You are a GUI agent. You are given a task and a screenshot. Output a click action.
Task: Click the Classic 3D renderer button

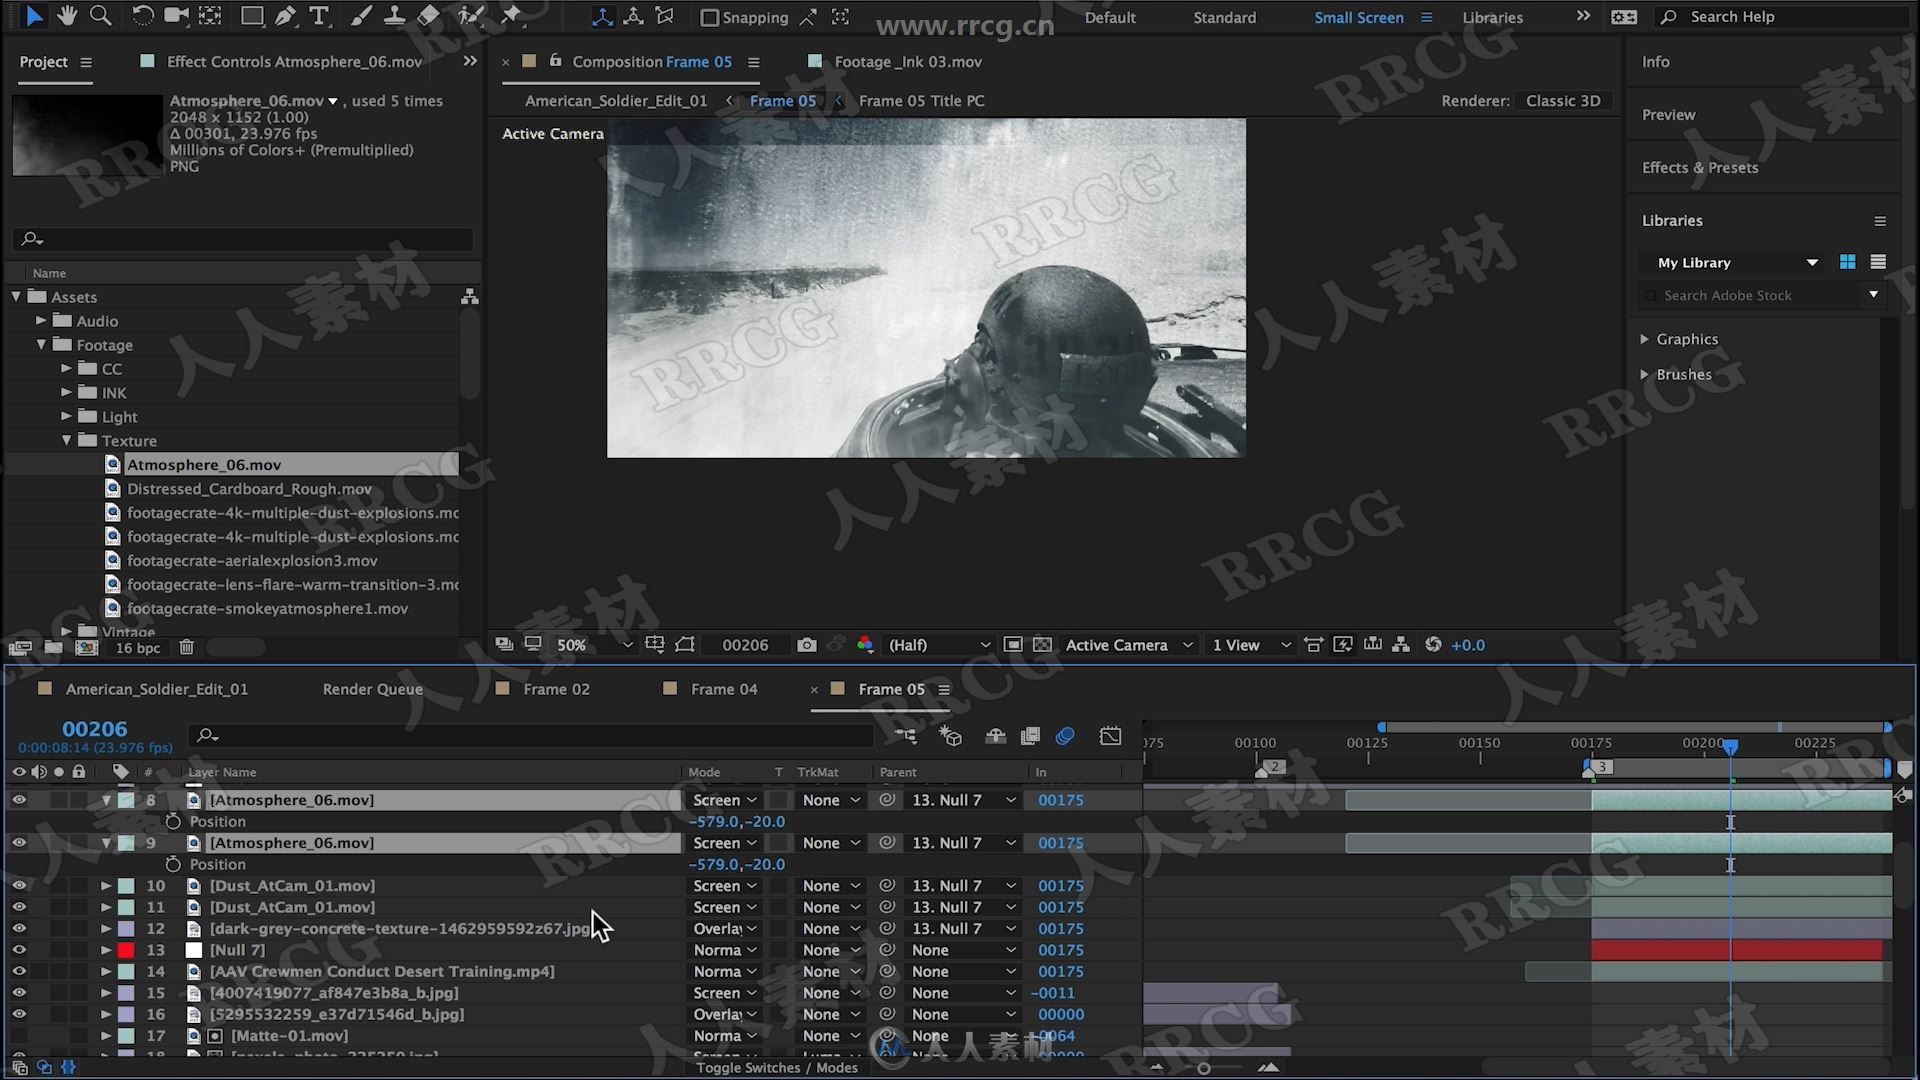point(1563,101)
